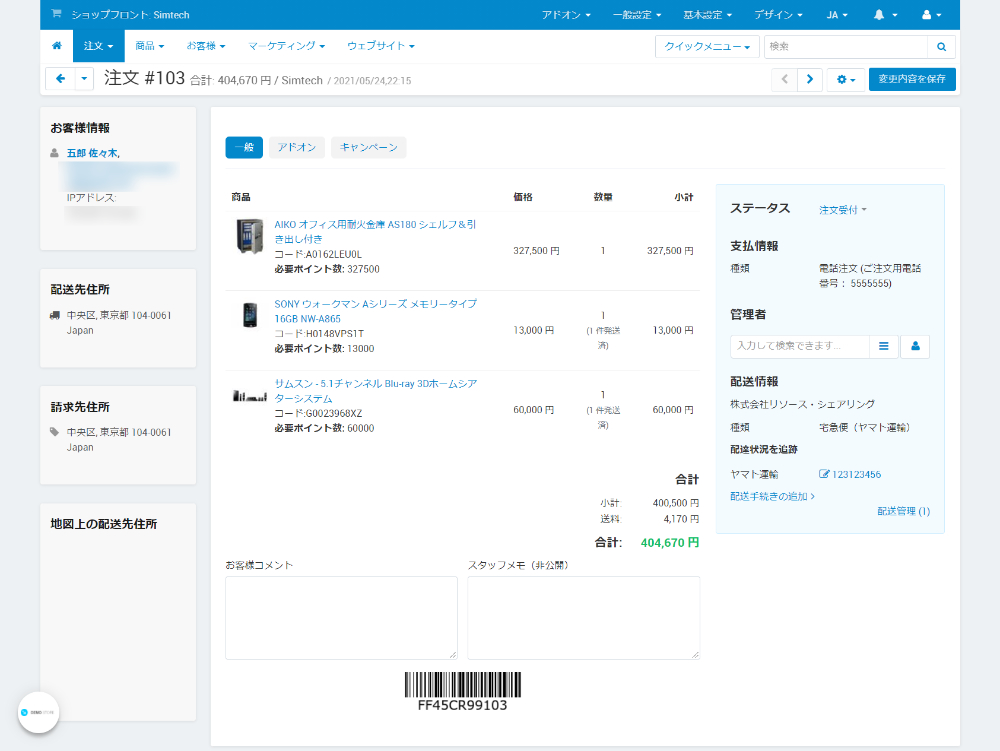Click the Samsung home theater thumbnail
The image size is (1000, 751).
(250, 396)
